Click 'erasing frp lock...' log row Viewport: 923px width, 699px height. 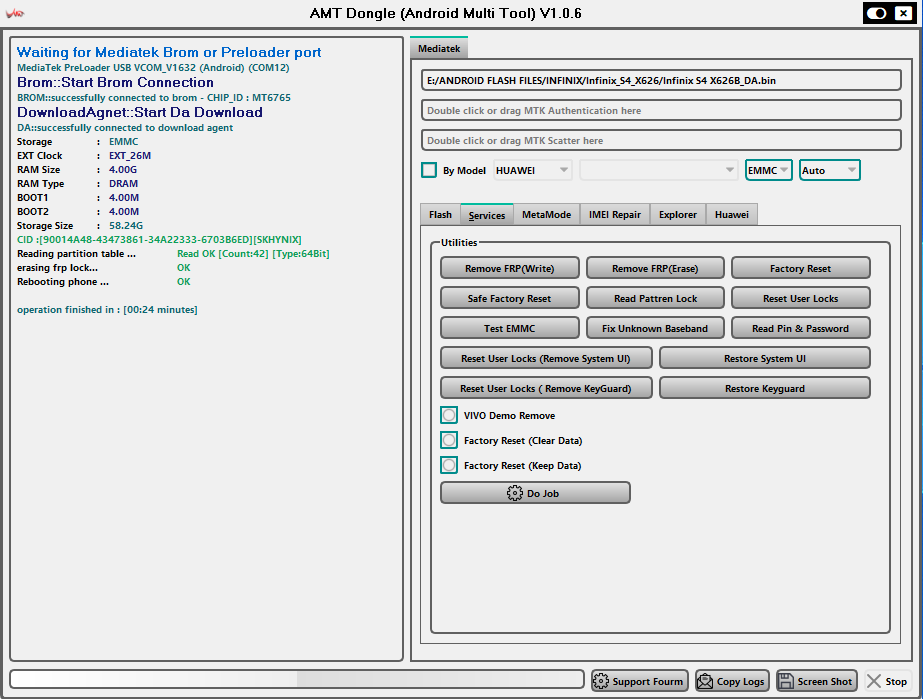click(x=104, y=267)
